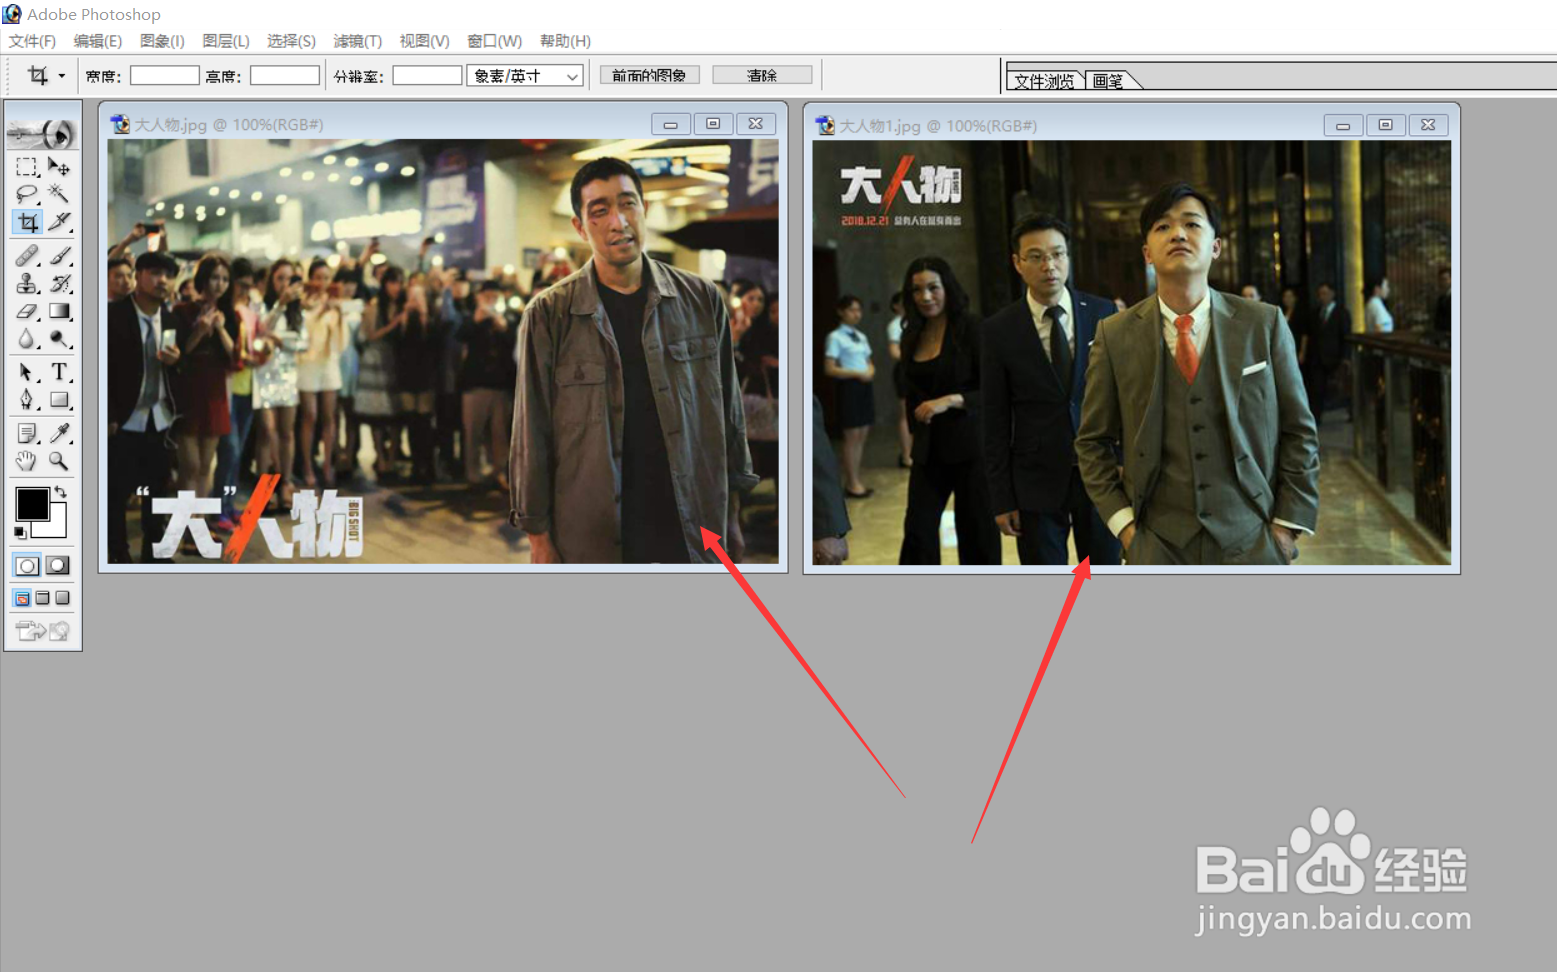Click the 高度 input field
This screenshot has height=972, width=1557.
[285, 76]
